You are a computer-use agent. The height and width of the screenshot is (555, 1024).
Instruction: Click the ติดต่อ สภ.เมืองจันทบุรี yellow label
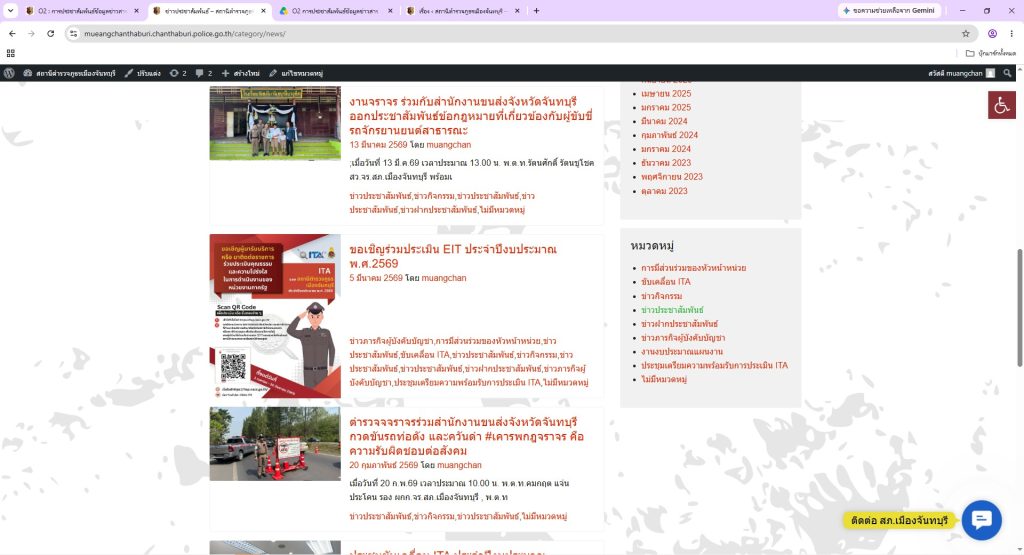pyautogui.click(x=900, y=520)
